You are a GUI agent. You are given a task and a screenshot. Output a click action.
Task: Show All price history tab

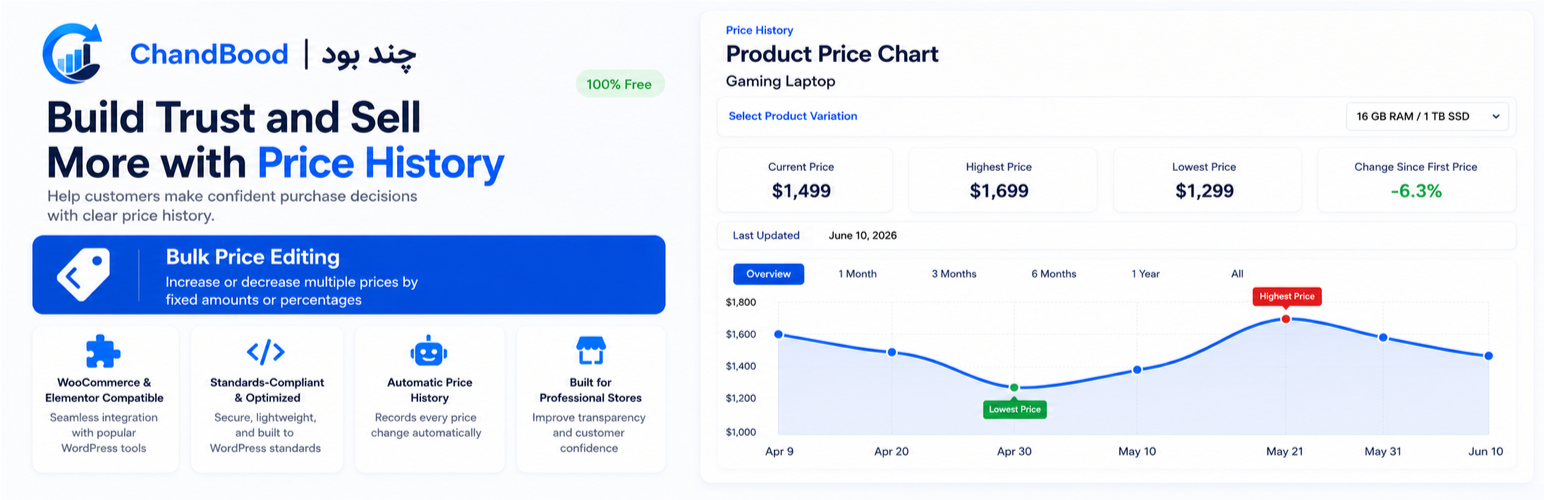(x=1237, y=274)
